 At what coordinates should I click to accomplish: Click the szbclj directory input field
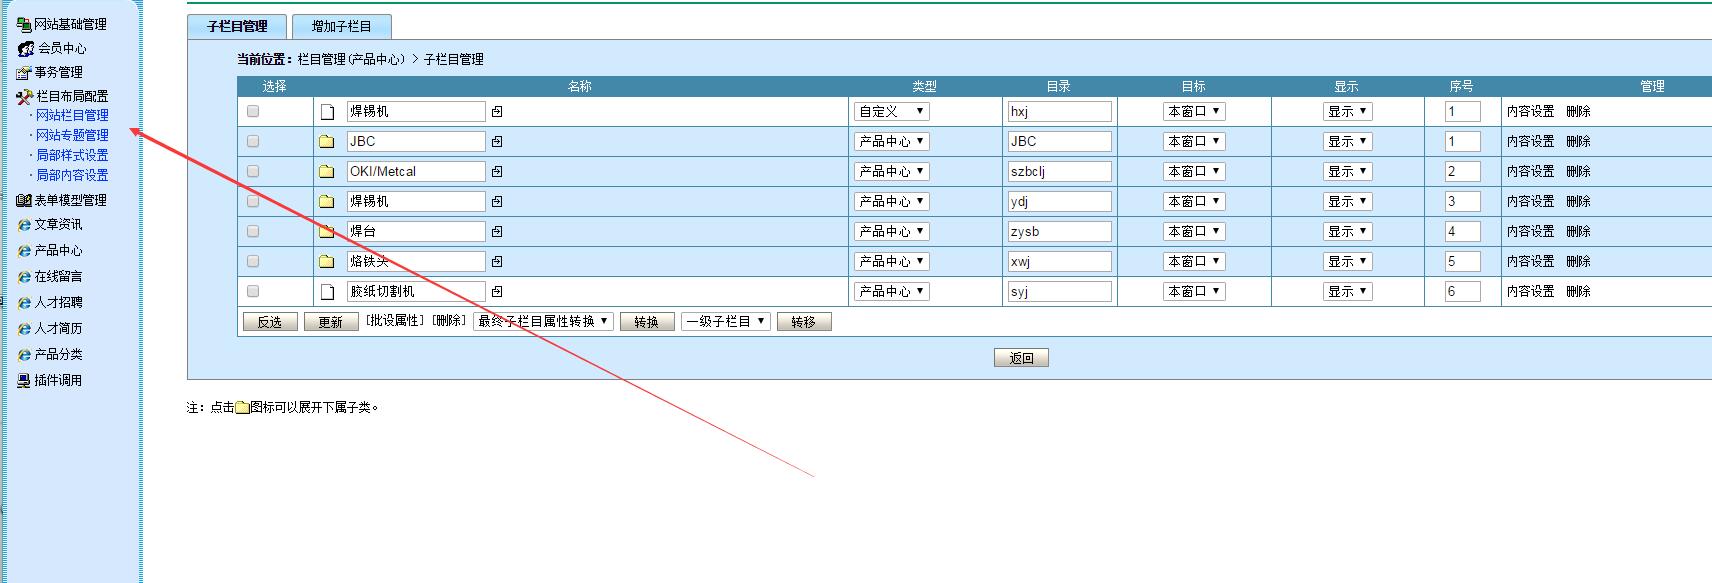click(1059, 171)
